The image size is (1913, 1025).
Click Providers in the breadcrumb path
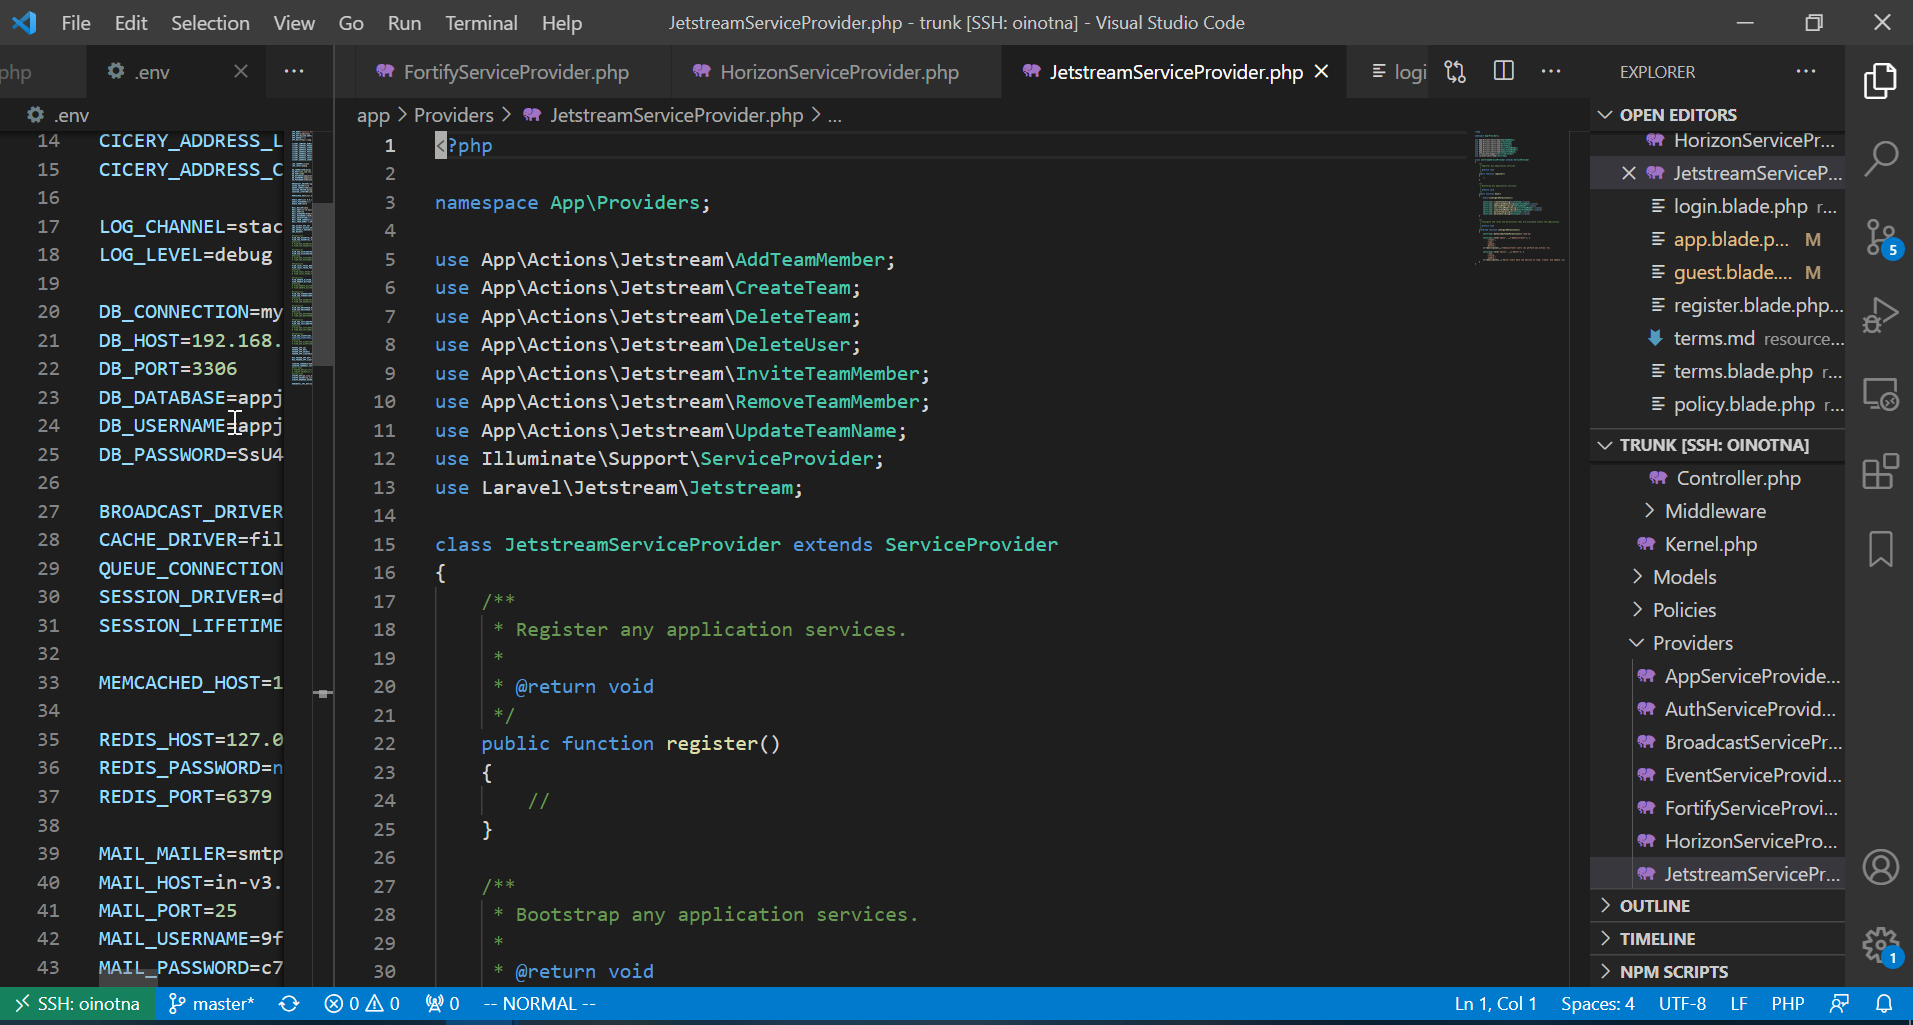tap(454, 115)
